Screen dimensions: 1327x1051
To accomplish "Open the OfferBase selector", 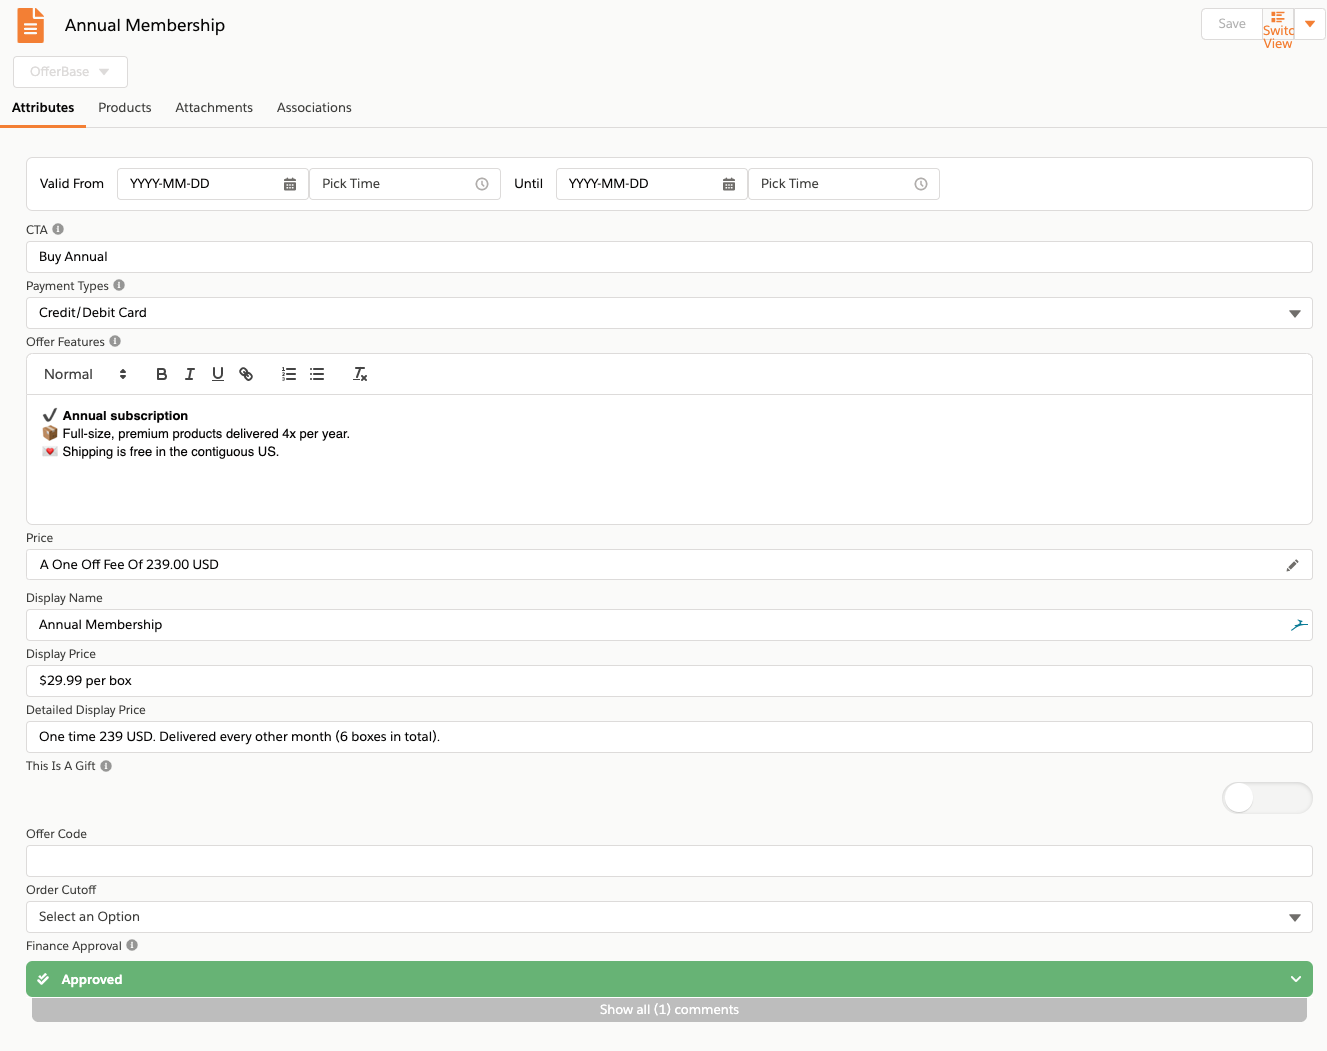I will [x=69, y=71].
